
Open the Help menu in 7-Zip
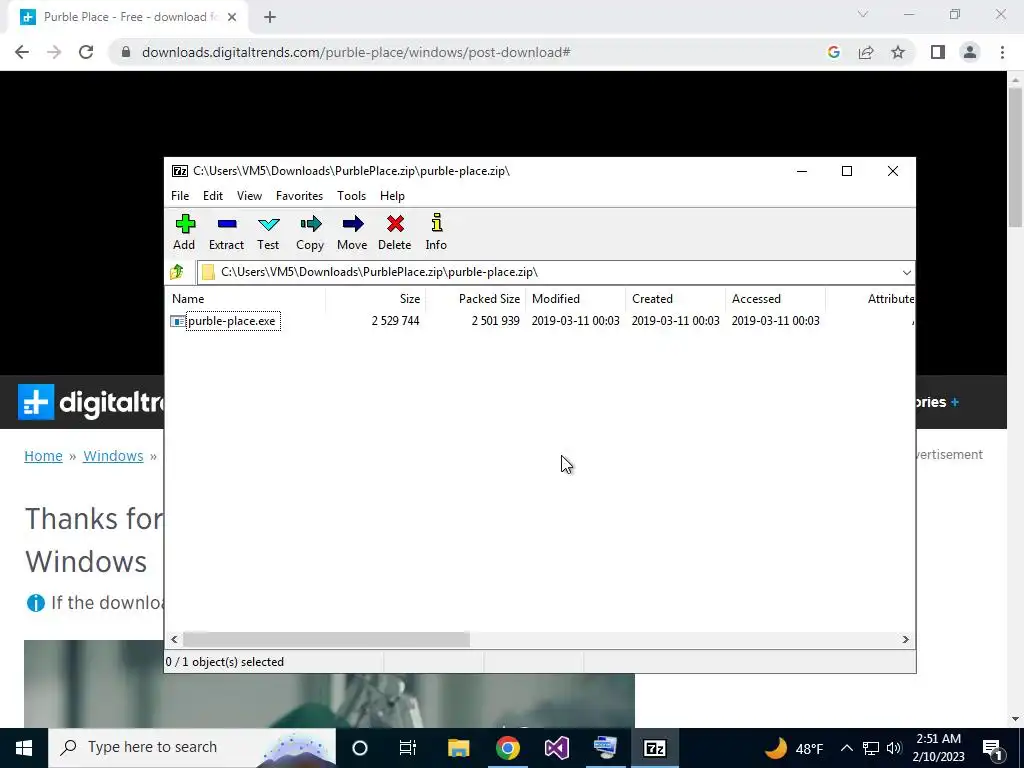(392, 196)
